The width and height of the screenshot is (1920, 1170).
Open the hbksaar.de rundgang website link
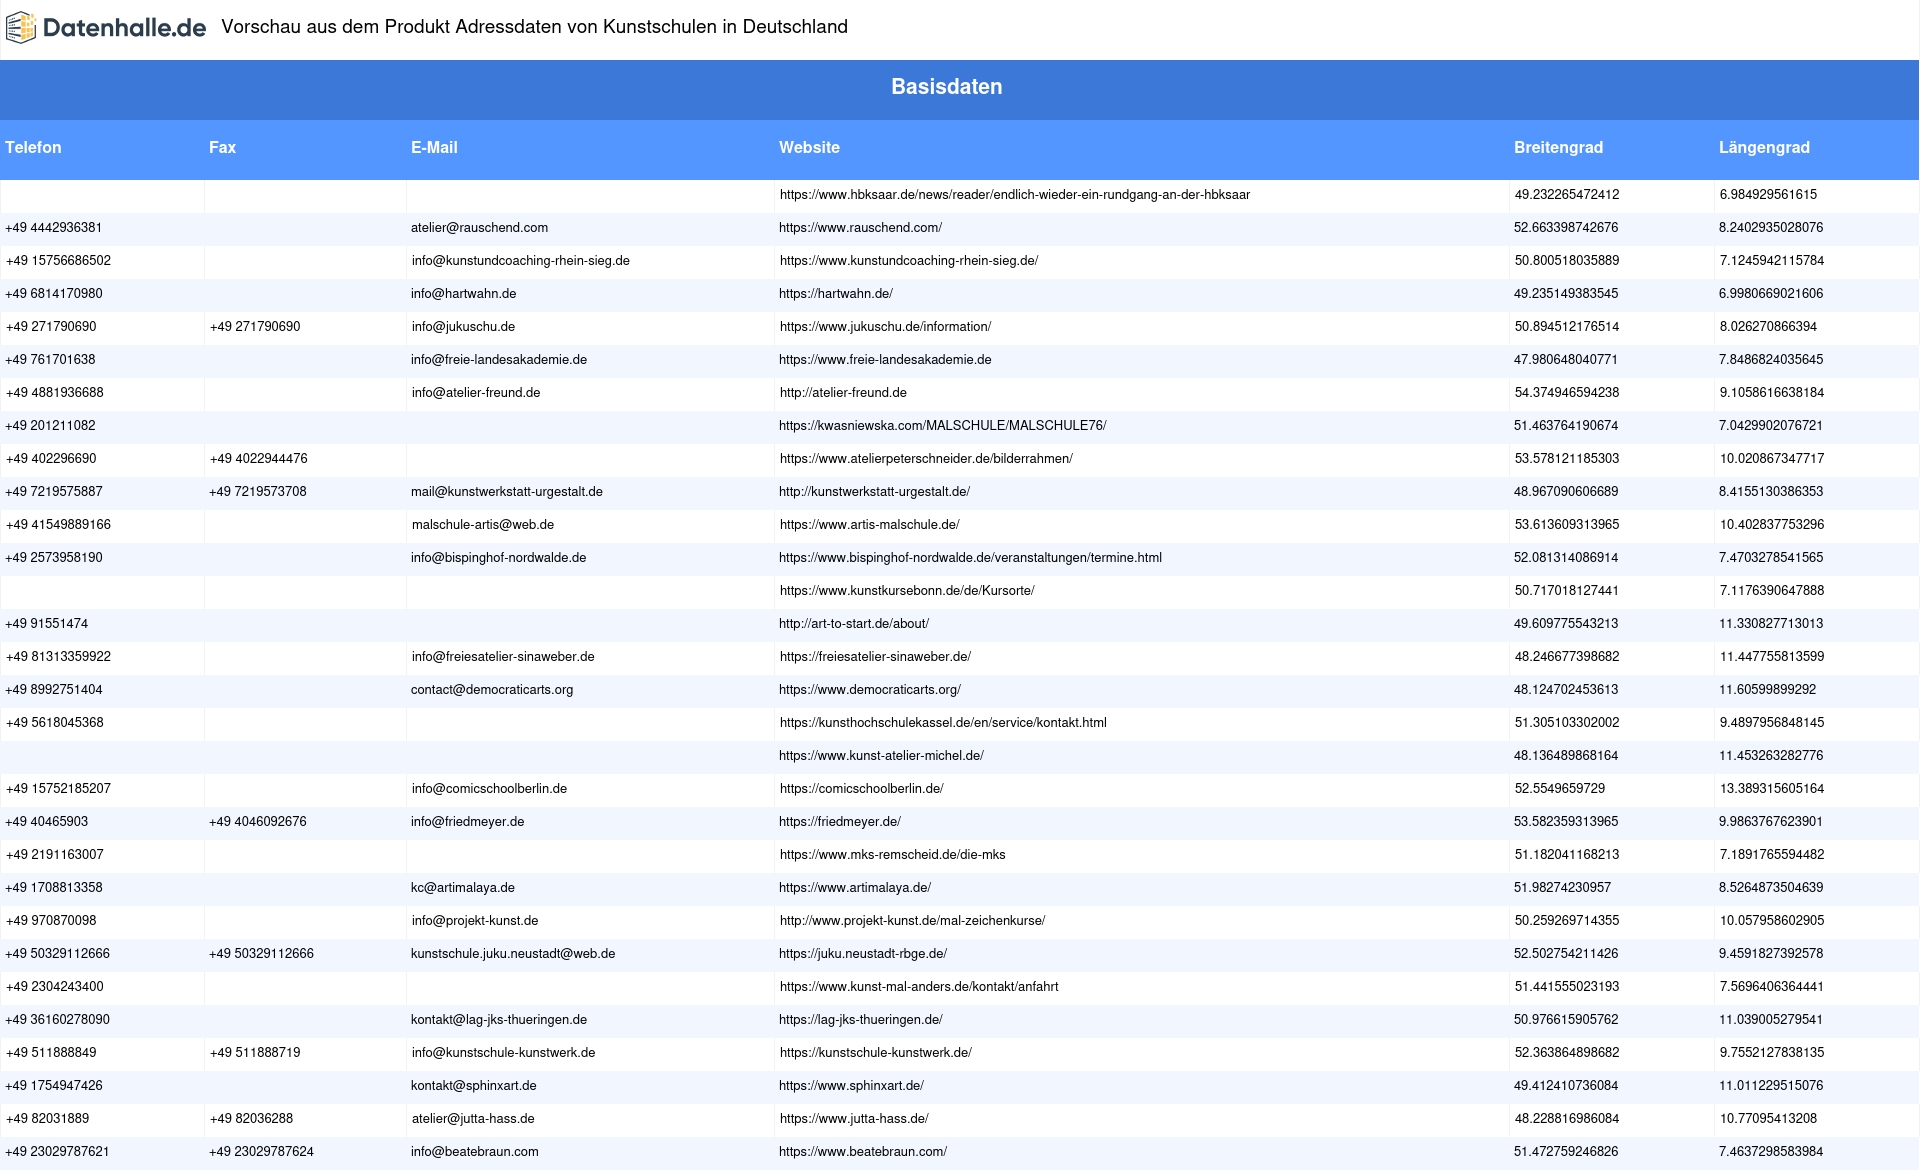(1015, 195)
